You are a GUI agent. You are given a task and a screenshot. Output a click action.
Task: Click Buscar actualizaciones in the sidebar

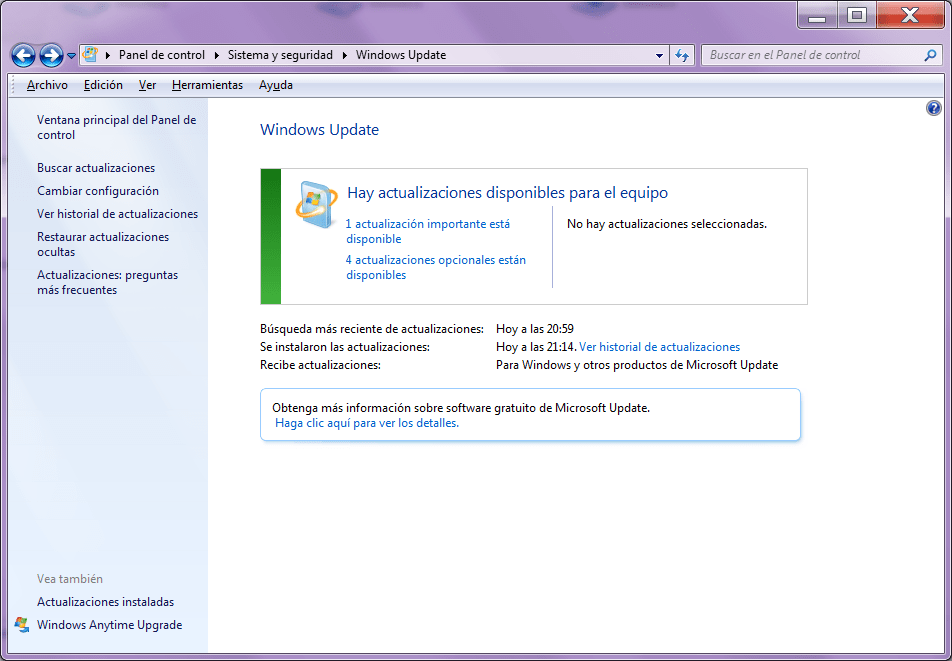[96, 168]
